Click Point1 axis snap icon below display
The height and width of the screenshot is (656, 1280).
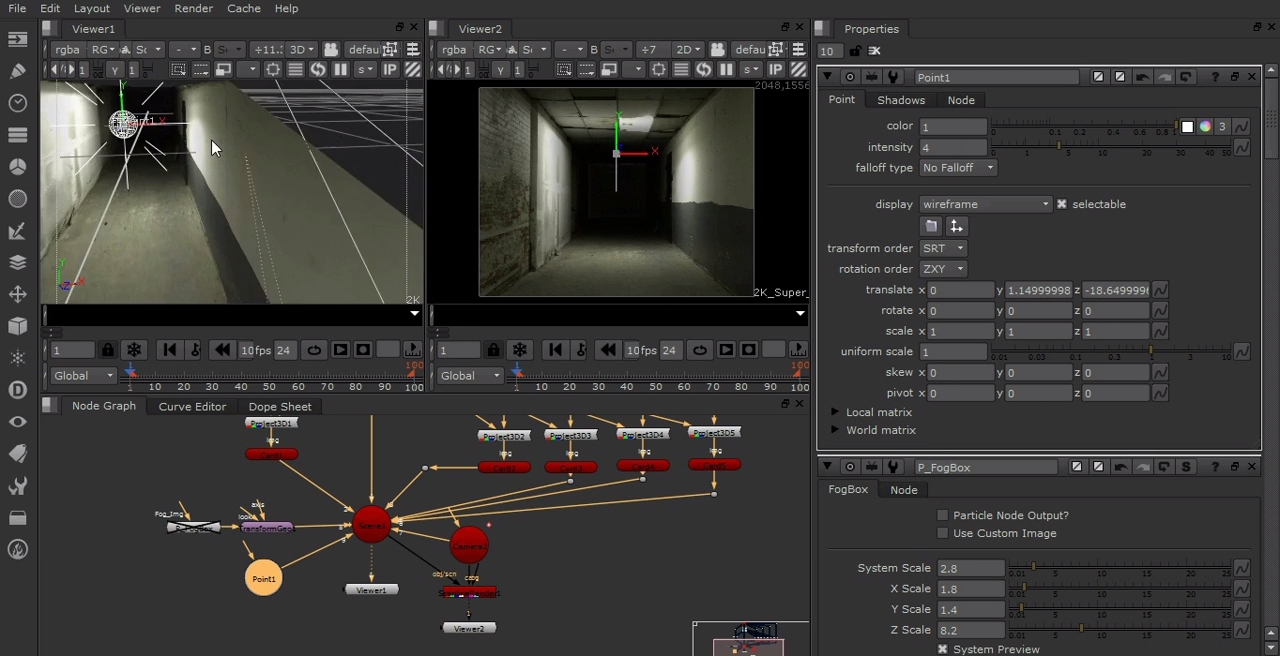tap(956, 226)
